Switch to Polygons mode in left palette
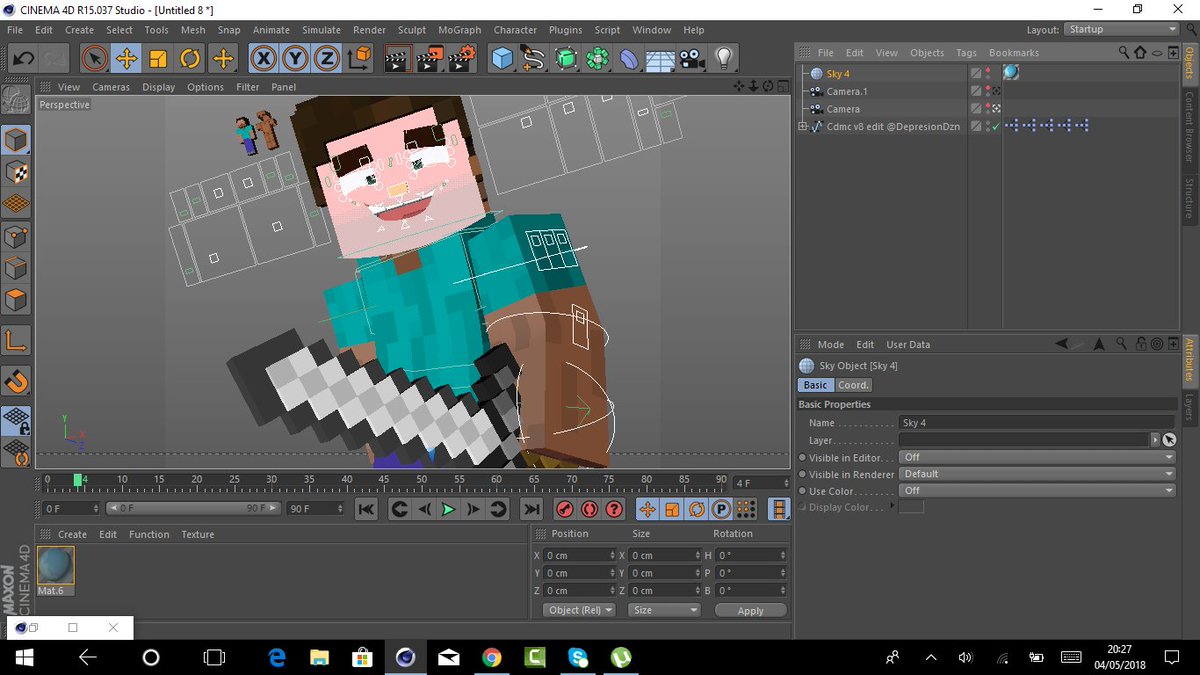Viewport: 1200px width, 675px height. tap(16, 300)
